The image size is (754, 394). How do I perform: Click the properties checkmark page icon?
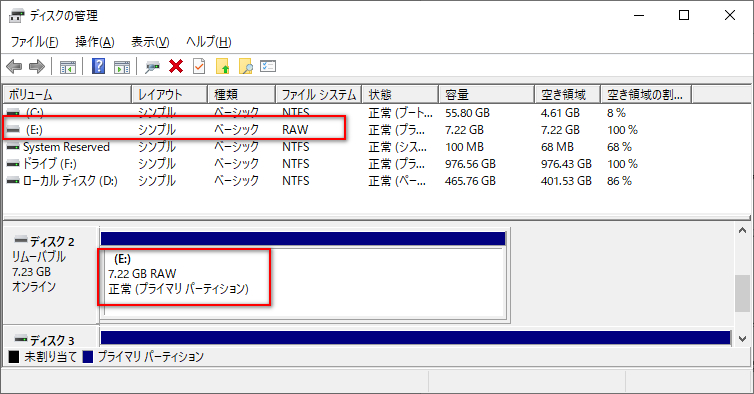click(199, 66)
